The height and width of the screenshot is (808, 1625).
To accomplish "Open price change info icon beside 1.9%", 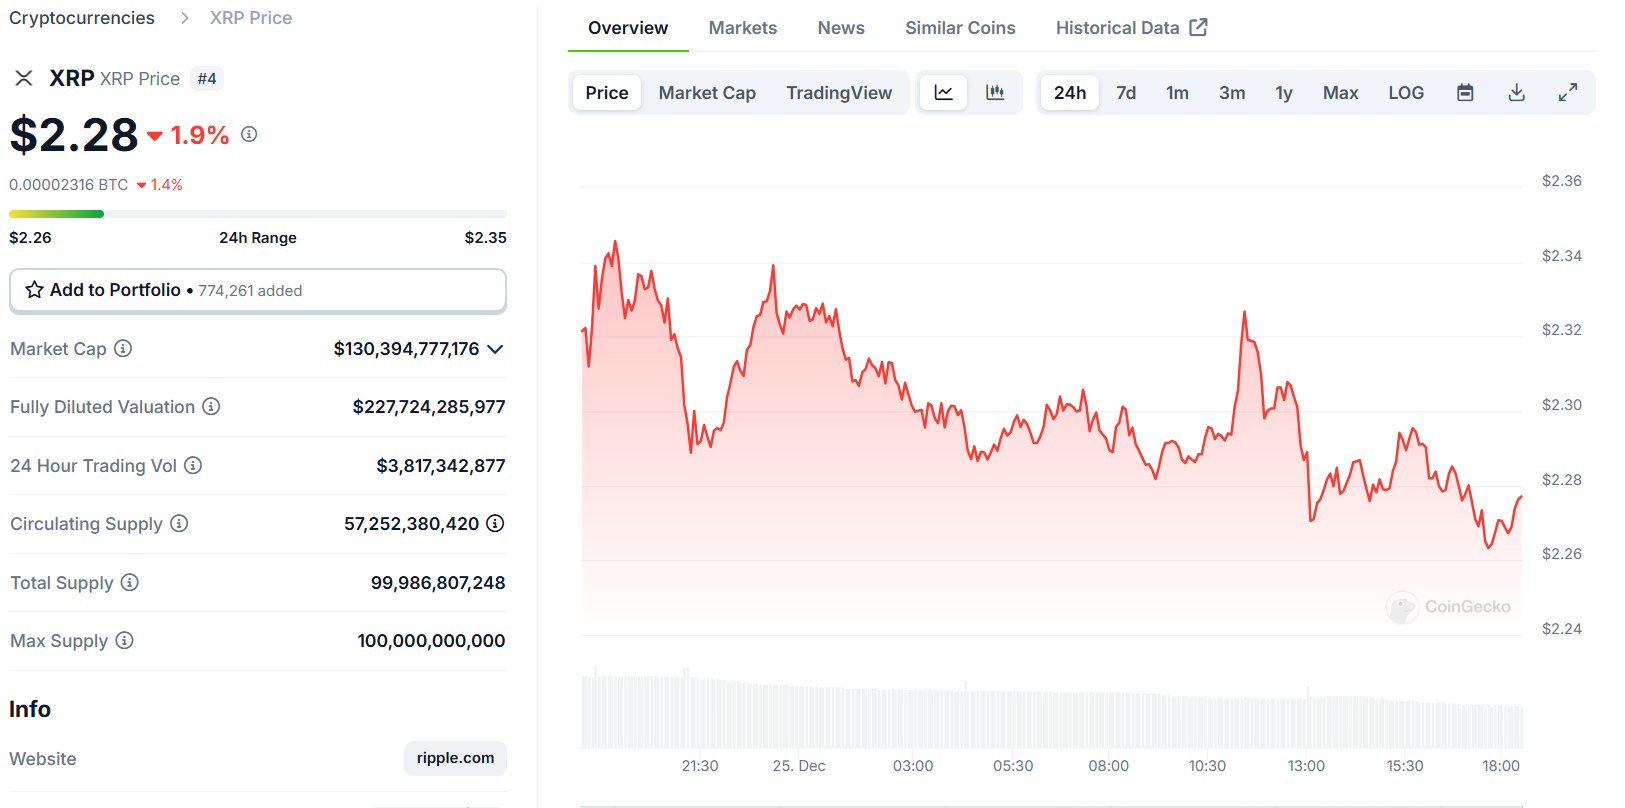I will click(249, 134).
